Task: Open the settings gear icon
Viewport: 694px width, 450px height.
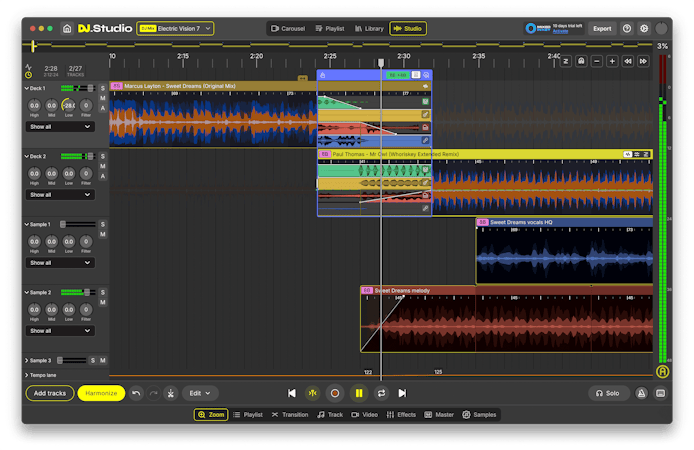Action: 644,29
